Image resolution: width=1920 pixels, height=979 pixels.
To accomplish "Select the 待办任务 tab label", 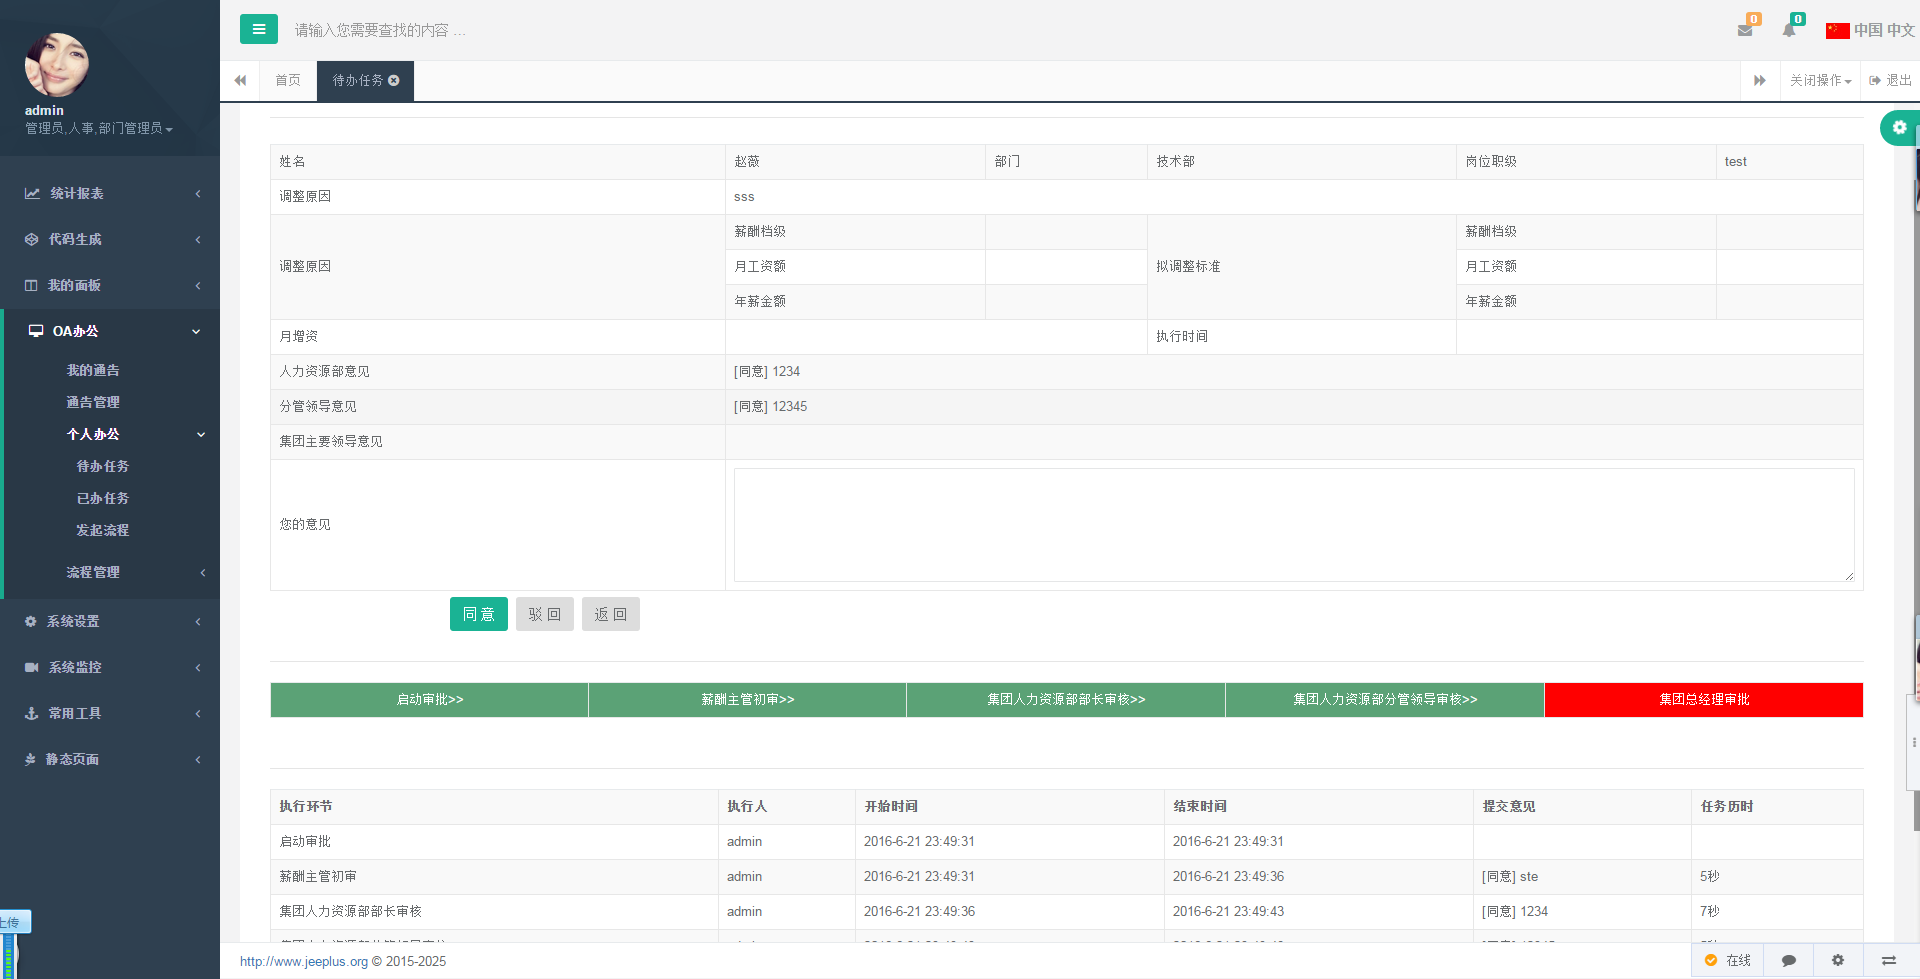I will tap(358, 80).
